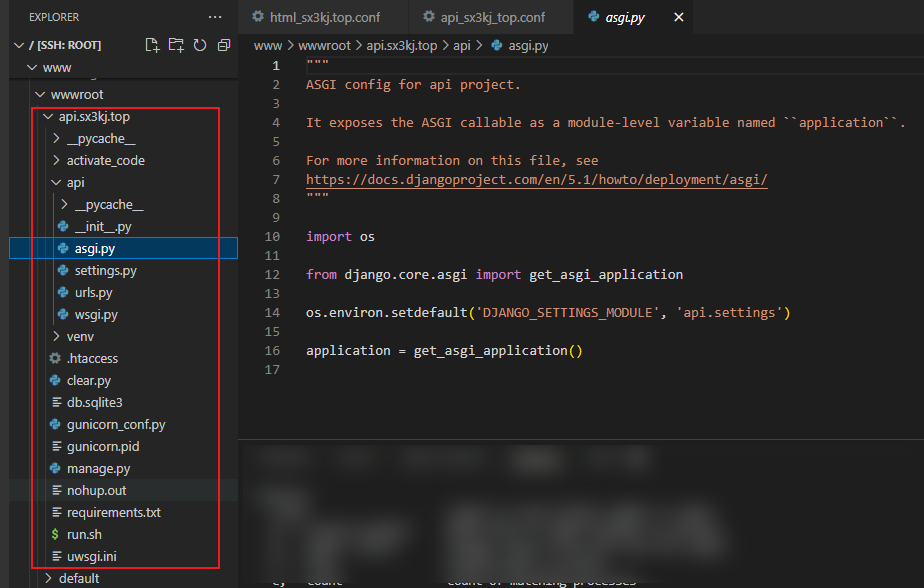Click the Python icon beside manage.py
The width and height of the screenshot is (924, 588).
pos(56,468)
